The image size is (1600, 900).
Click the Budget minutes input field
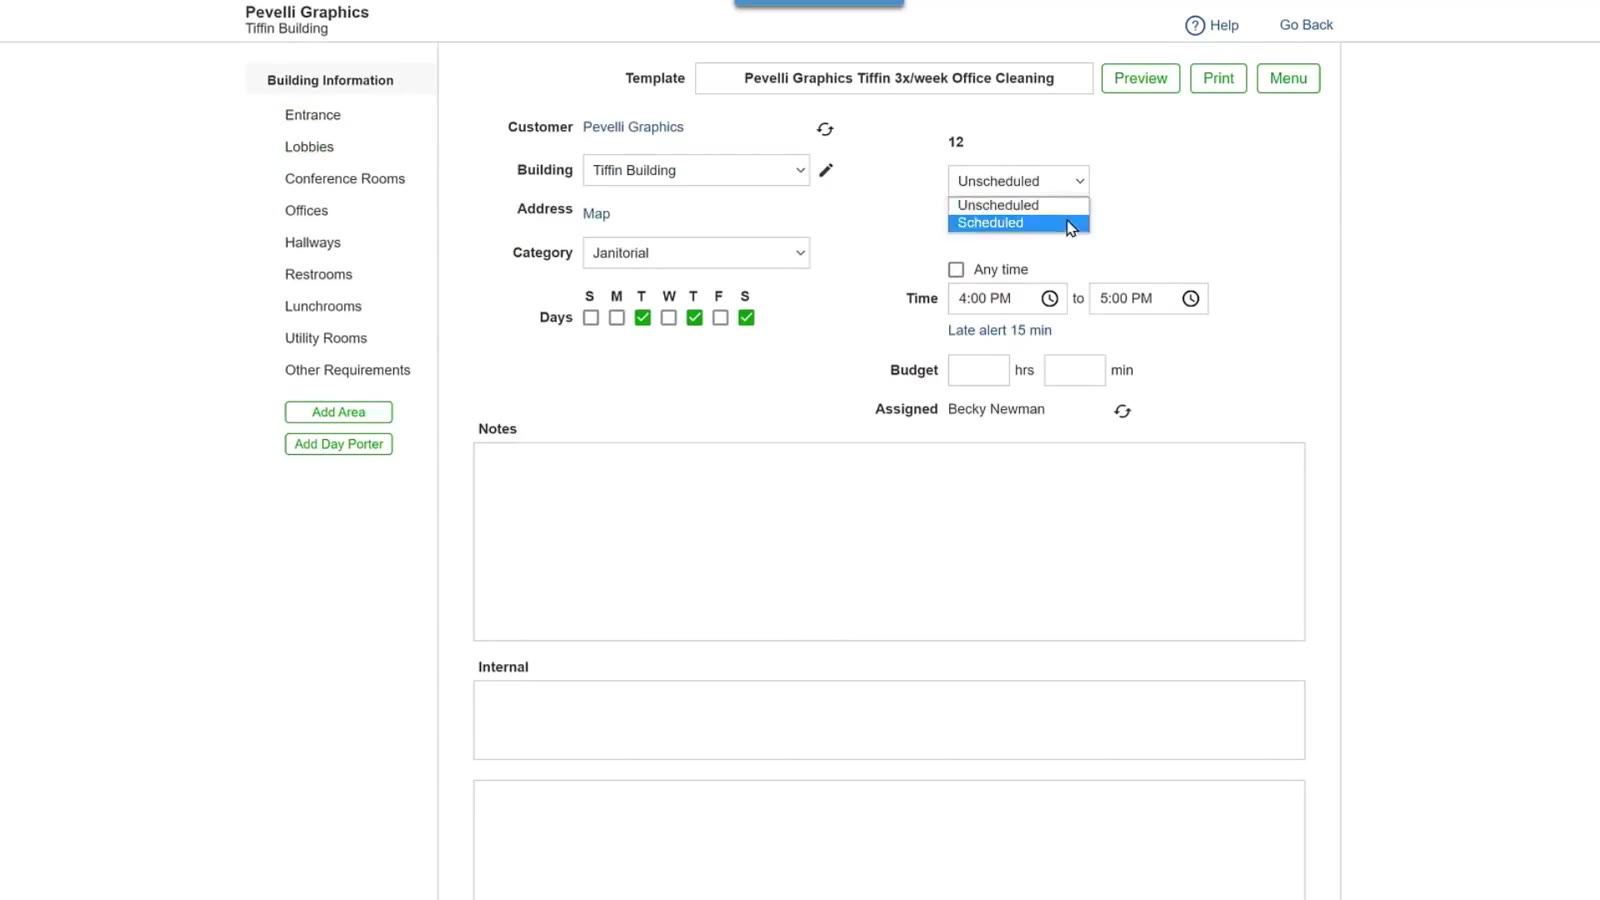[1074, 370]
